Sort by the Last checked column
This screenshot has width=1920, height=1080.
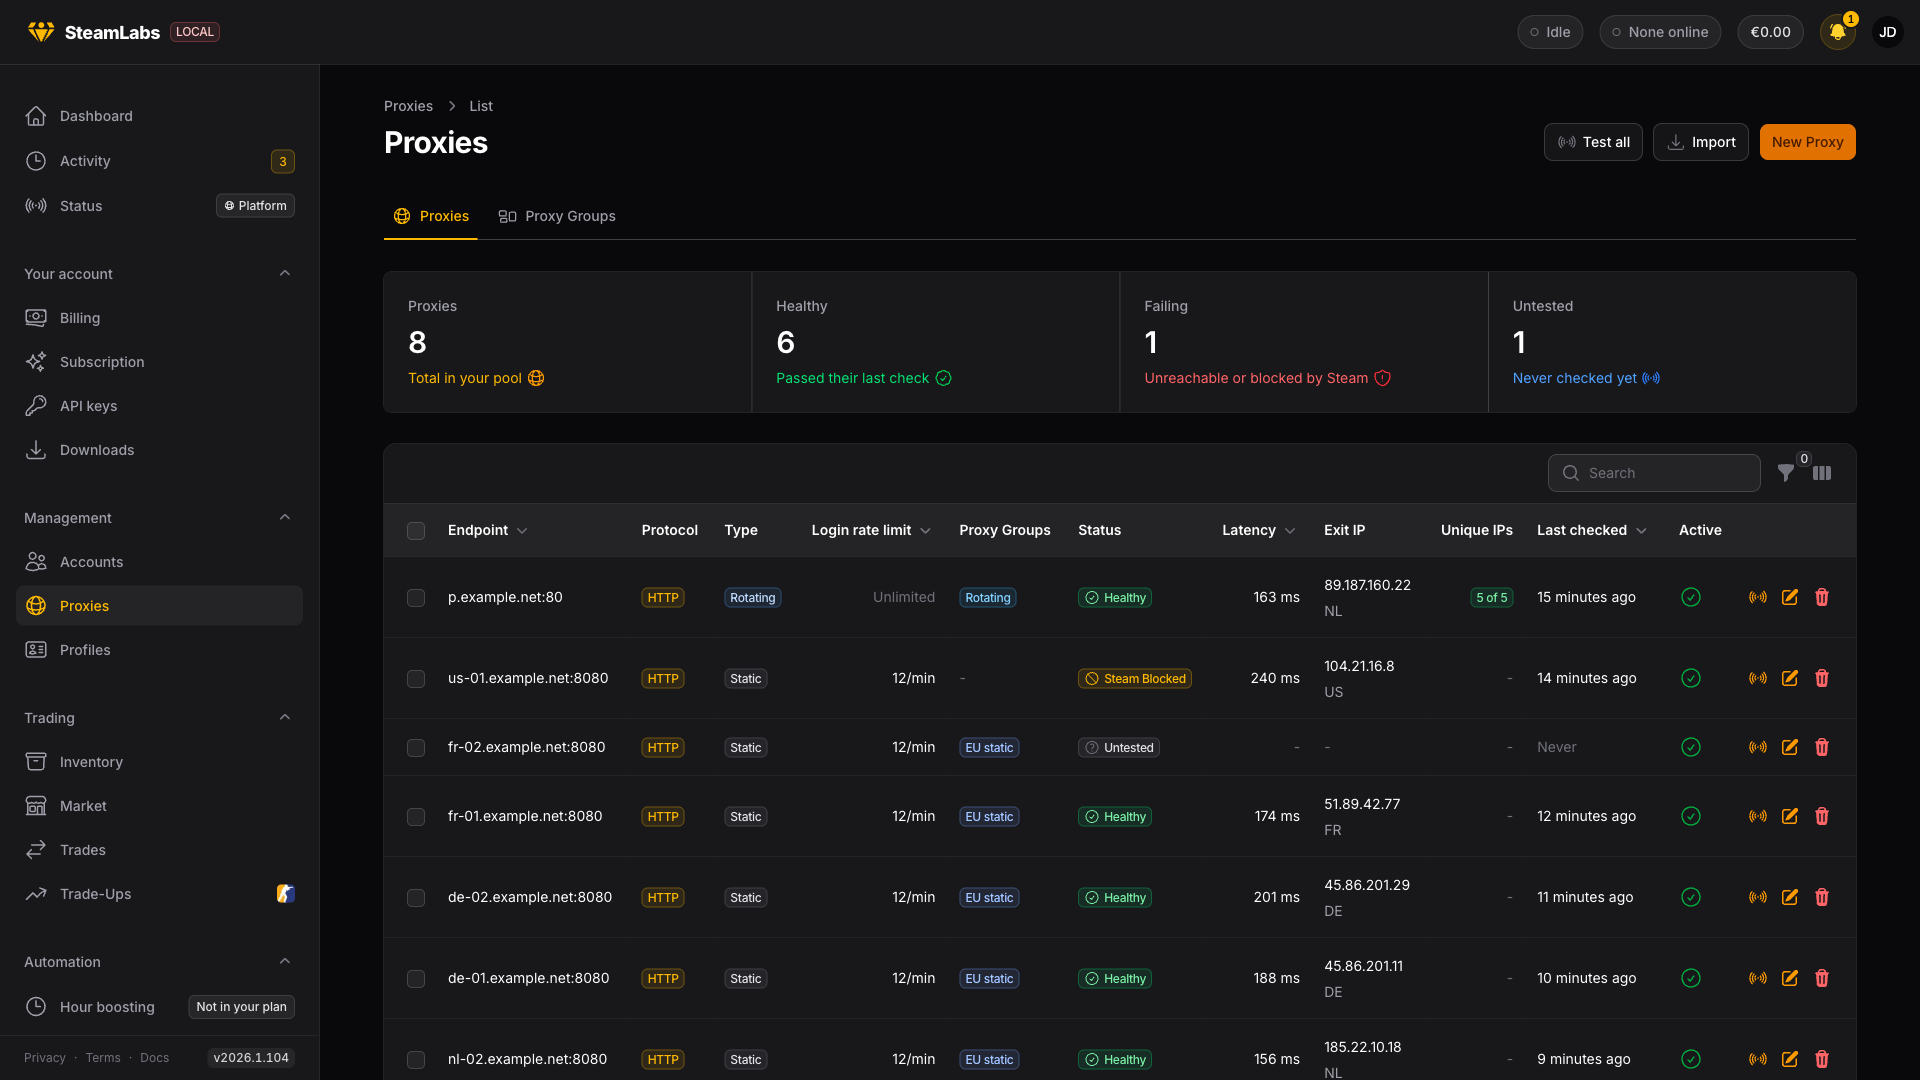[x=1592, y=530]
